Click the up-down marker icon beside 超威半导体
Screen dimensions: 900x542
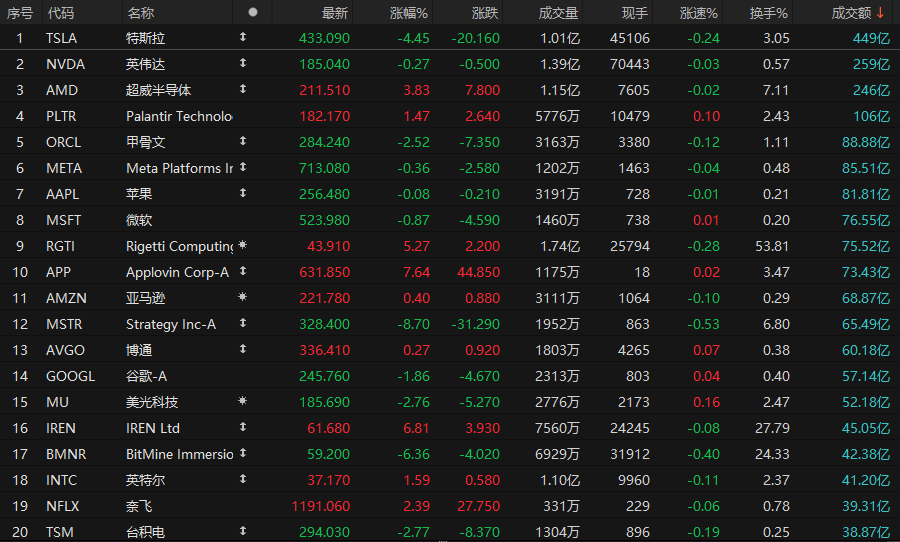click(x=243, y=89)
